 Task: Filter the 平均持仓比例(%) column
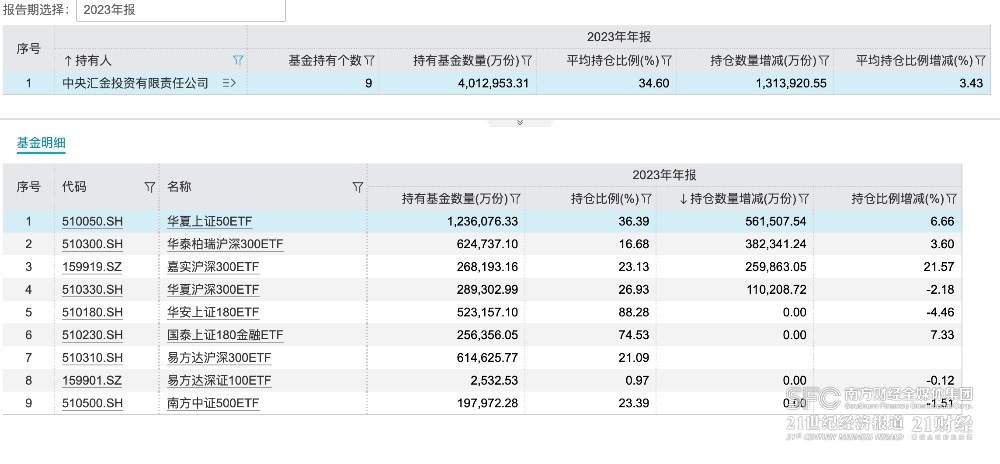coord(667,61)
